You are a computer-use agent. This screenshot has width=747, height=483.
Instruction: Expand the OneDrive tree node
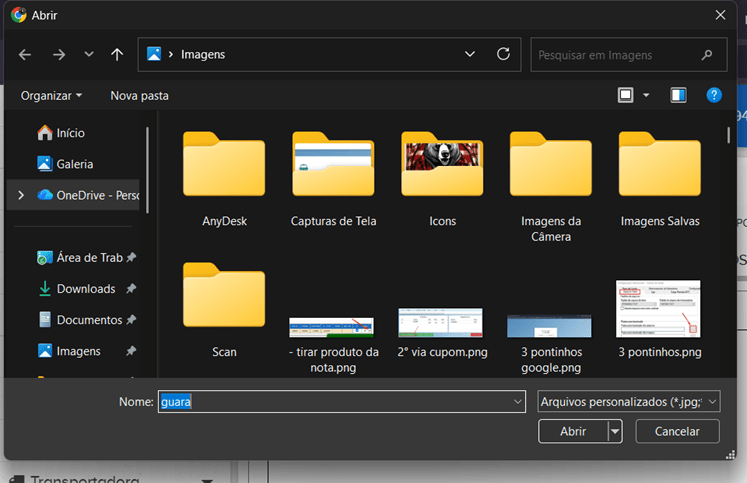click(21, 195)
